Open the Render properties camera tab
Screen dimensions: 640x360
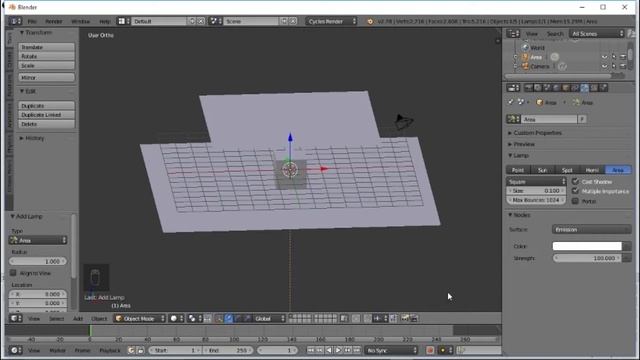529,88
